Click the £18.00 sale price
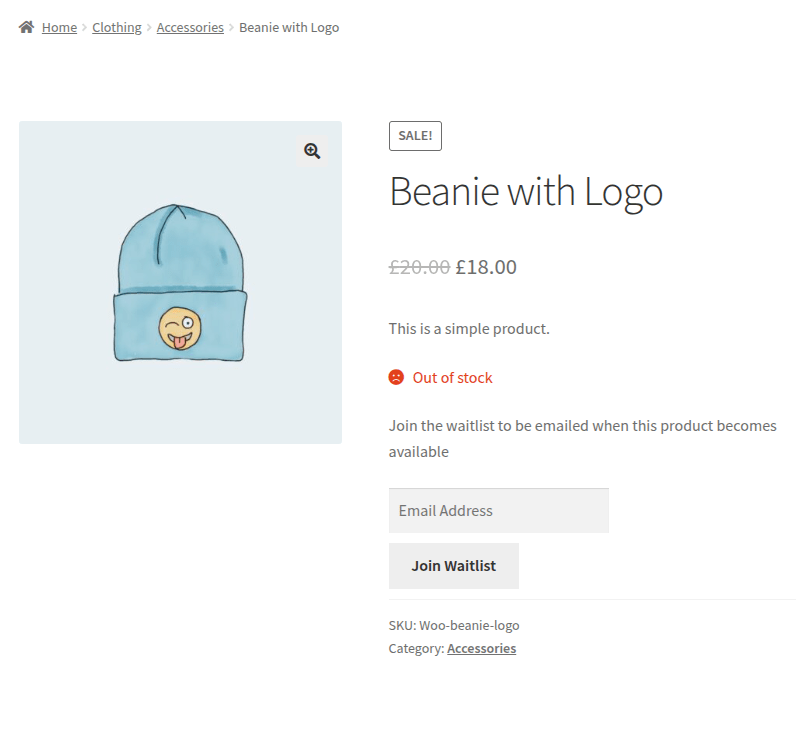The image size is (796, 738). pos(486,267)
